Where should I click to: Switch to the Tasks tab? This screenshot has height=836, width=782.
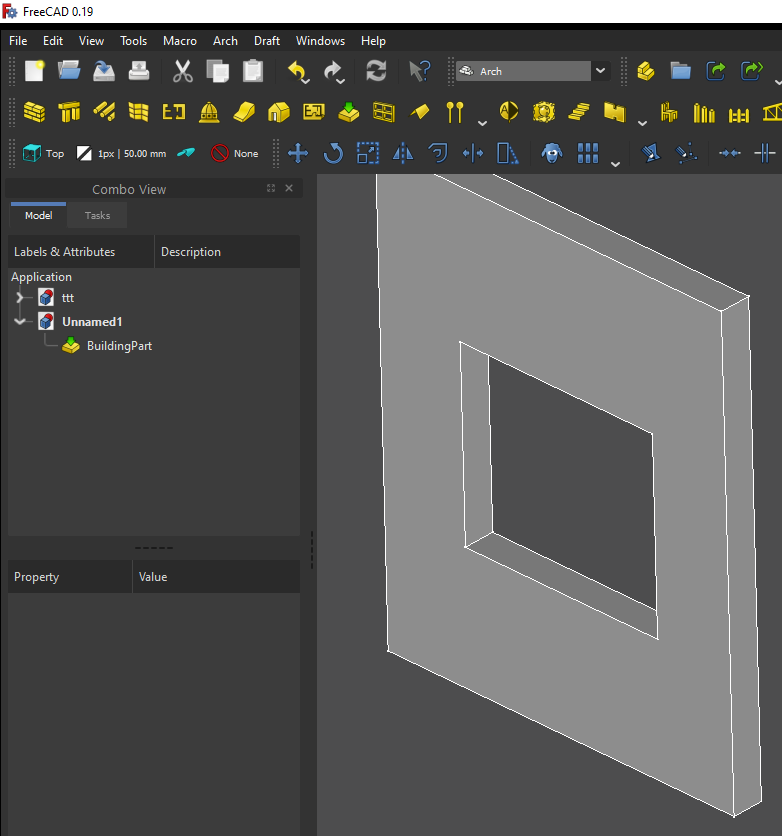(x=98, y=216)
